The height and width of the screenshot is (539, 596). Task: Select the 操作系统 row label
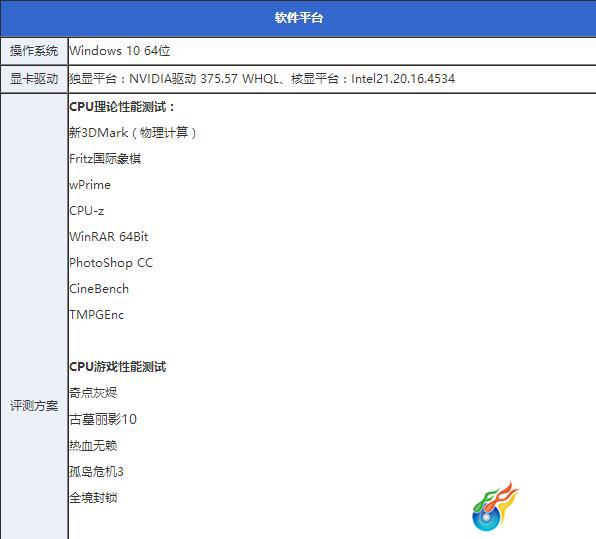(34, 51)
